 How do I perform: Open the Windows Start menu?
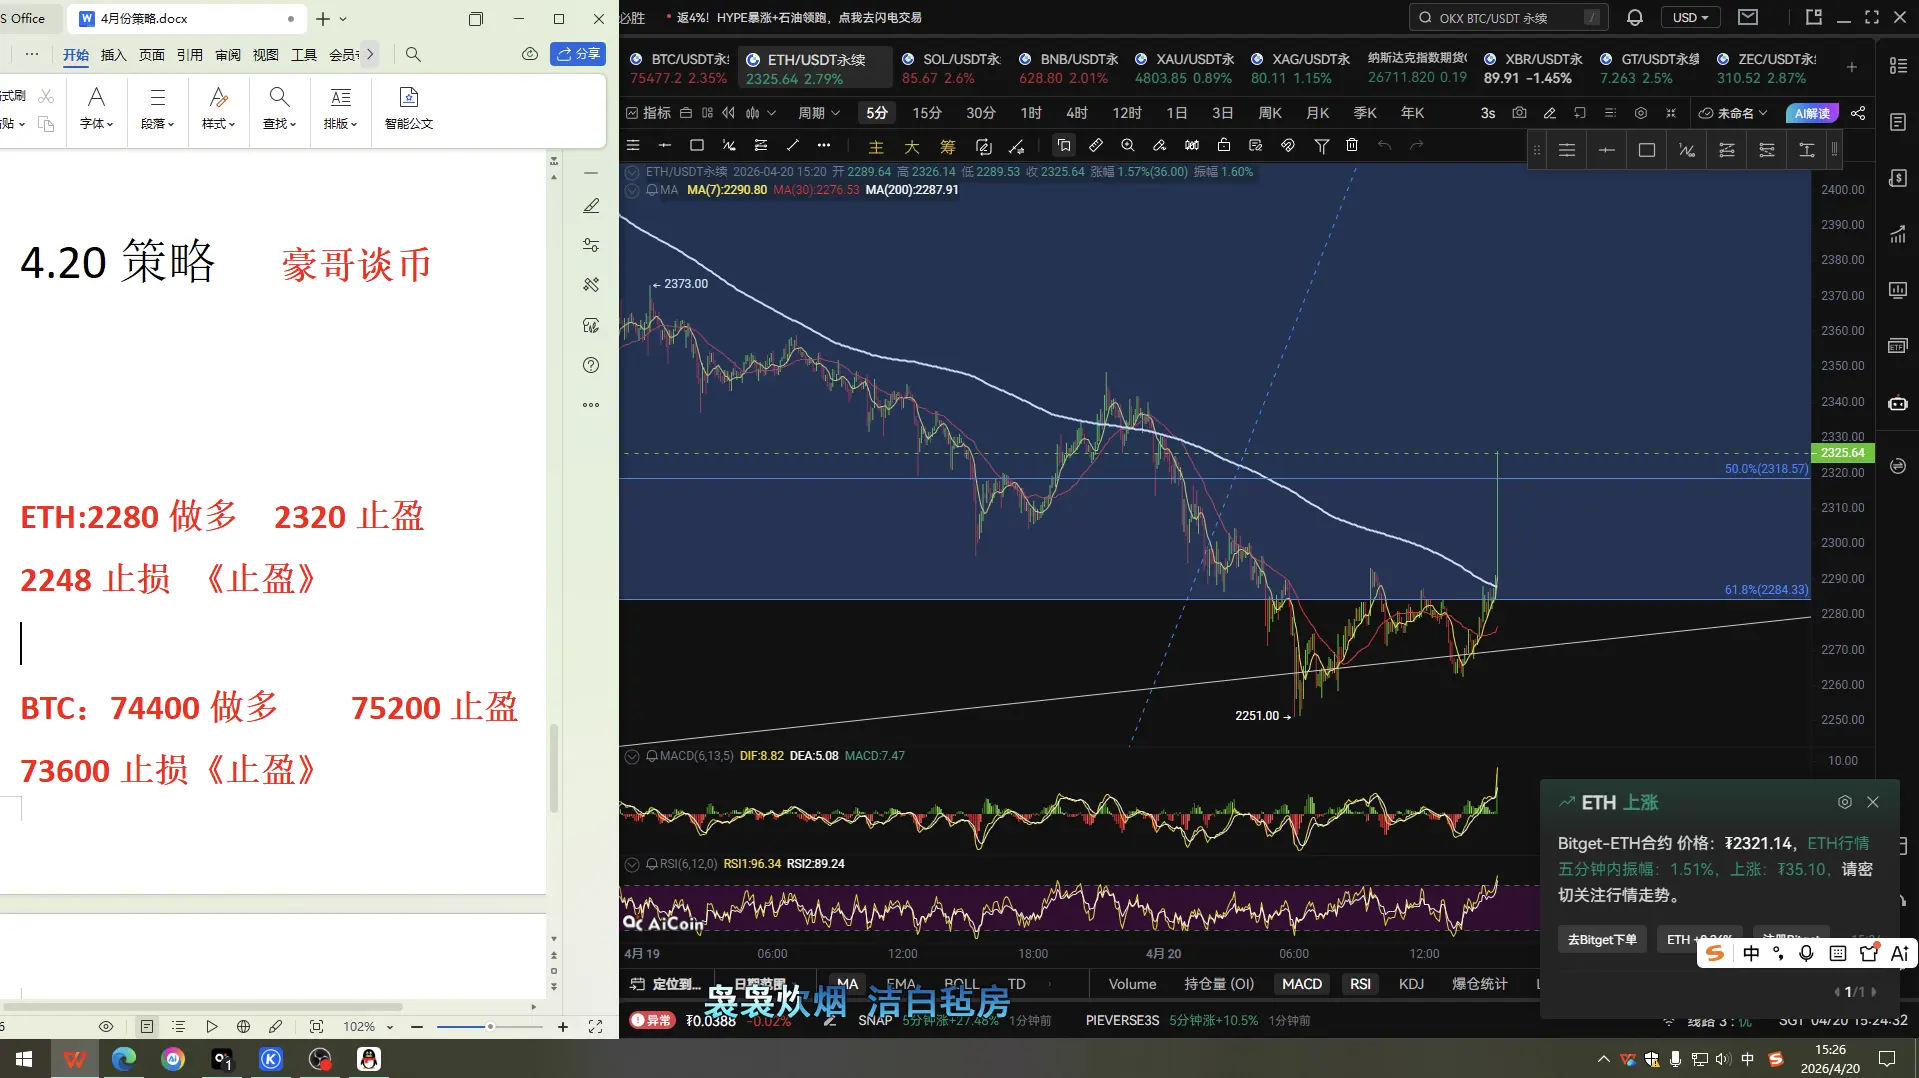click(x=24, y=1058)
